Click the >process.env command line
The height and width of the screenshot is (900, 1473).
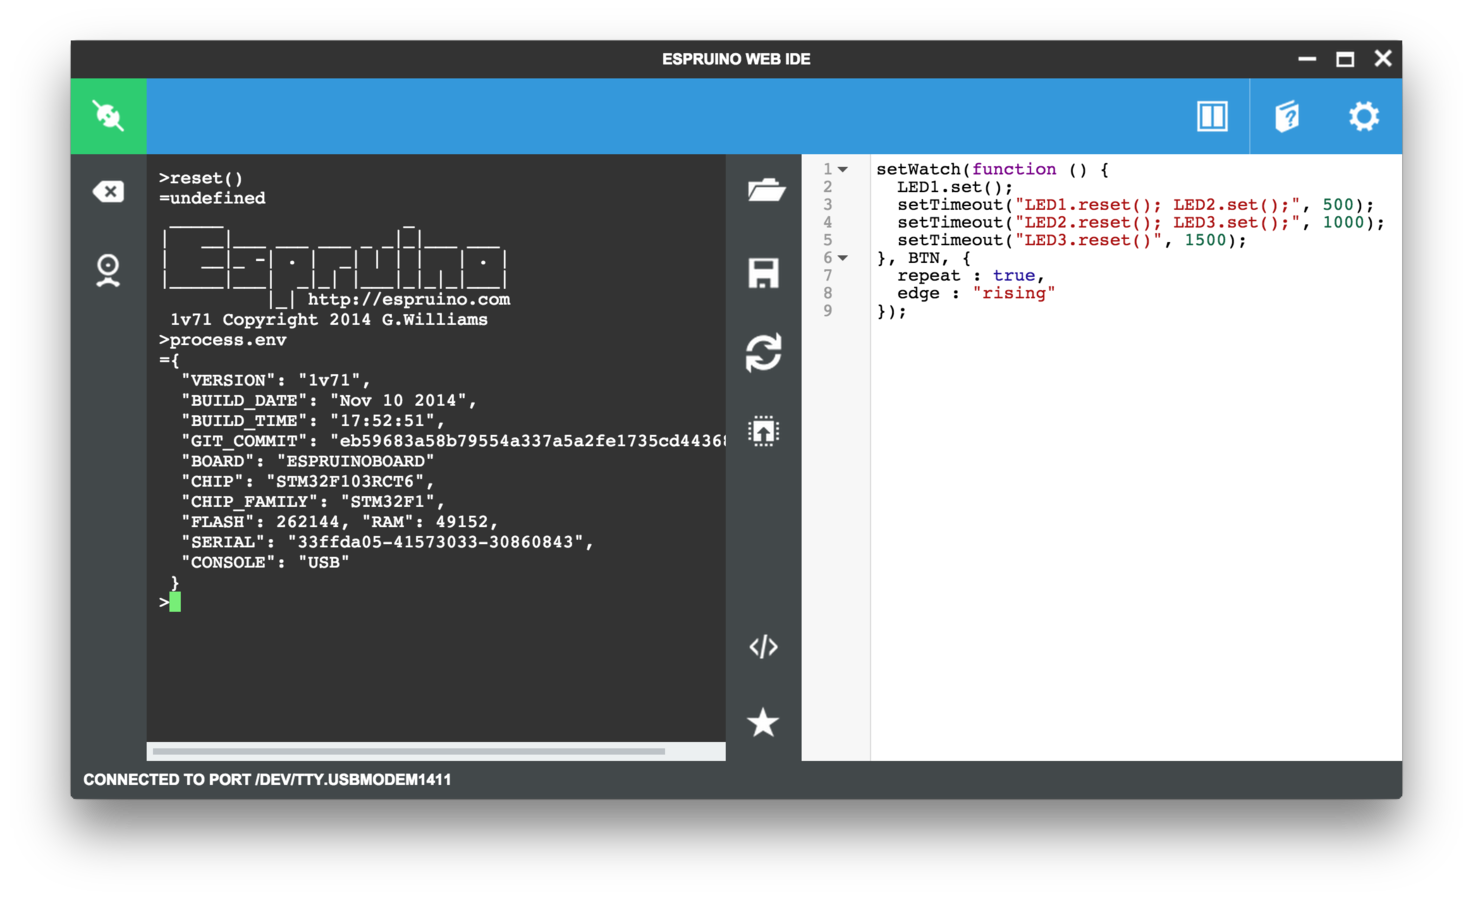pos(223,340)
